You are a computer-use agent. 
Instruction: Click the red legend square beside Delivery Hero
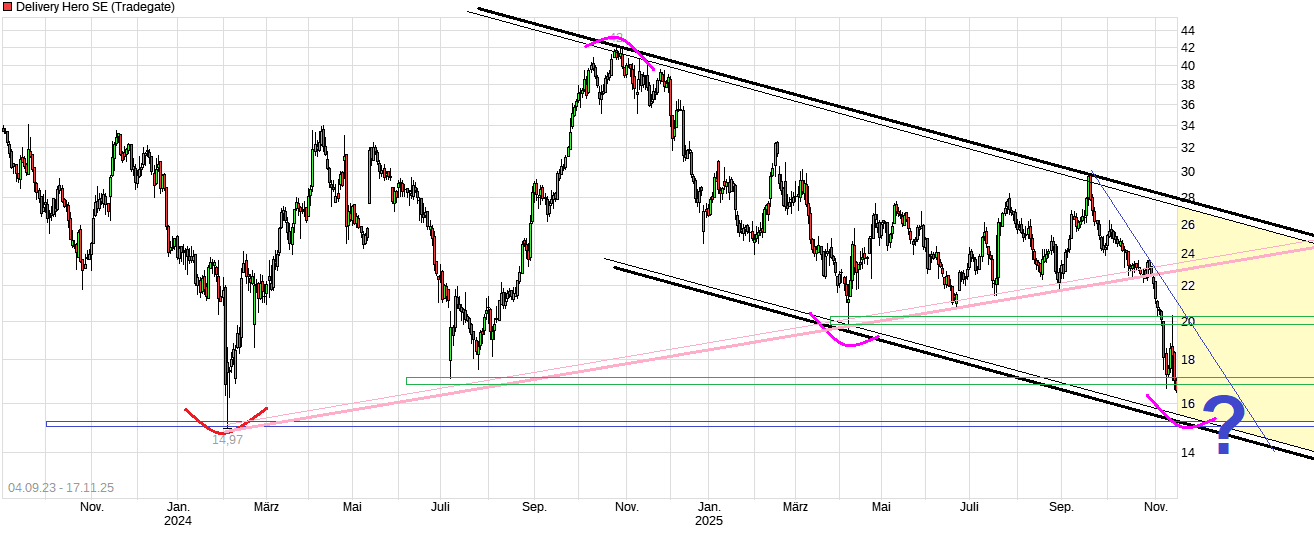point(7,7)
